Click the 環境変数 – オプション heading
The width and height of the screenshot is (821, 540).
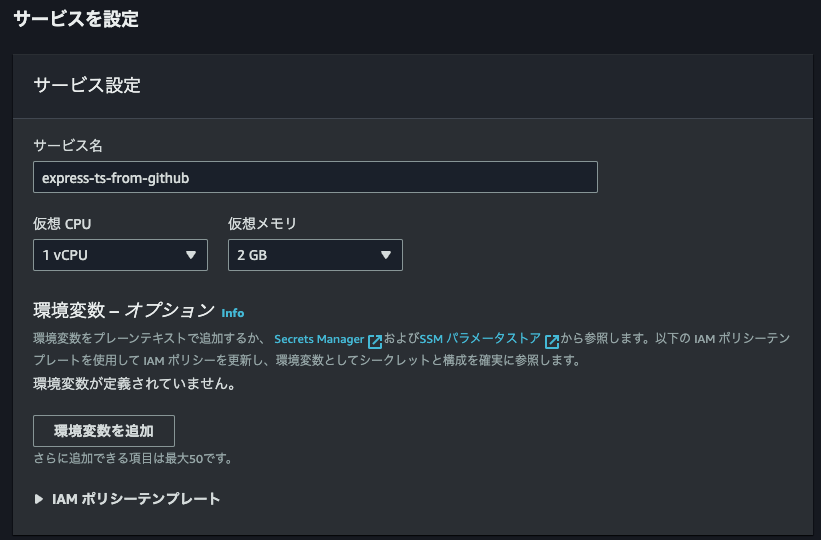pyautogui.click(x=124, y=310)
